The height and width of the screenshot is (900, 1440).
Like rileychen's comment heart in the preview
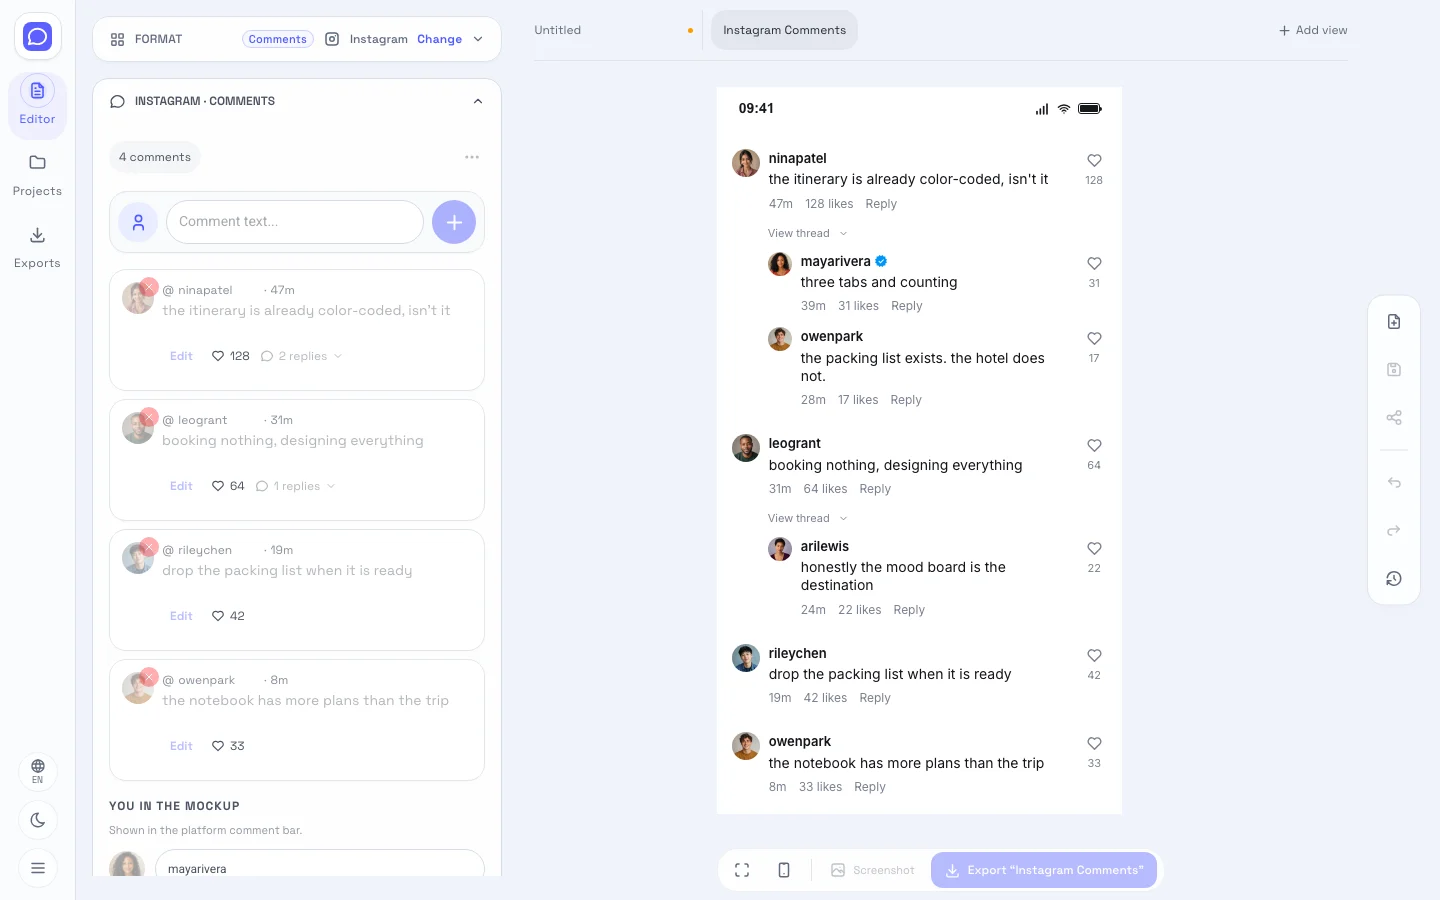[1094, 655]
